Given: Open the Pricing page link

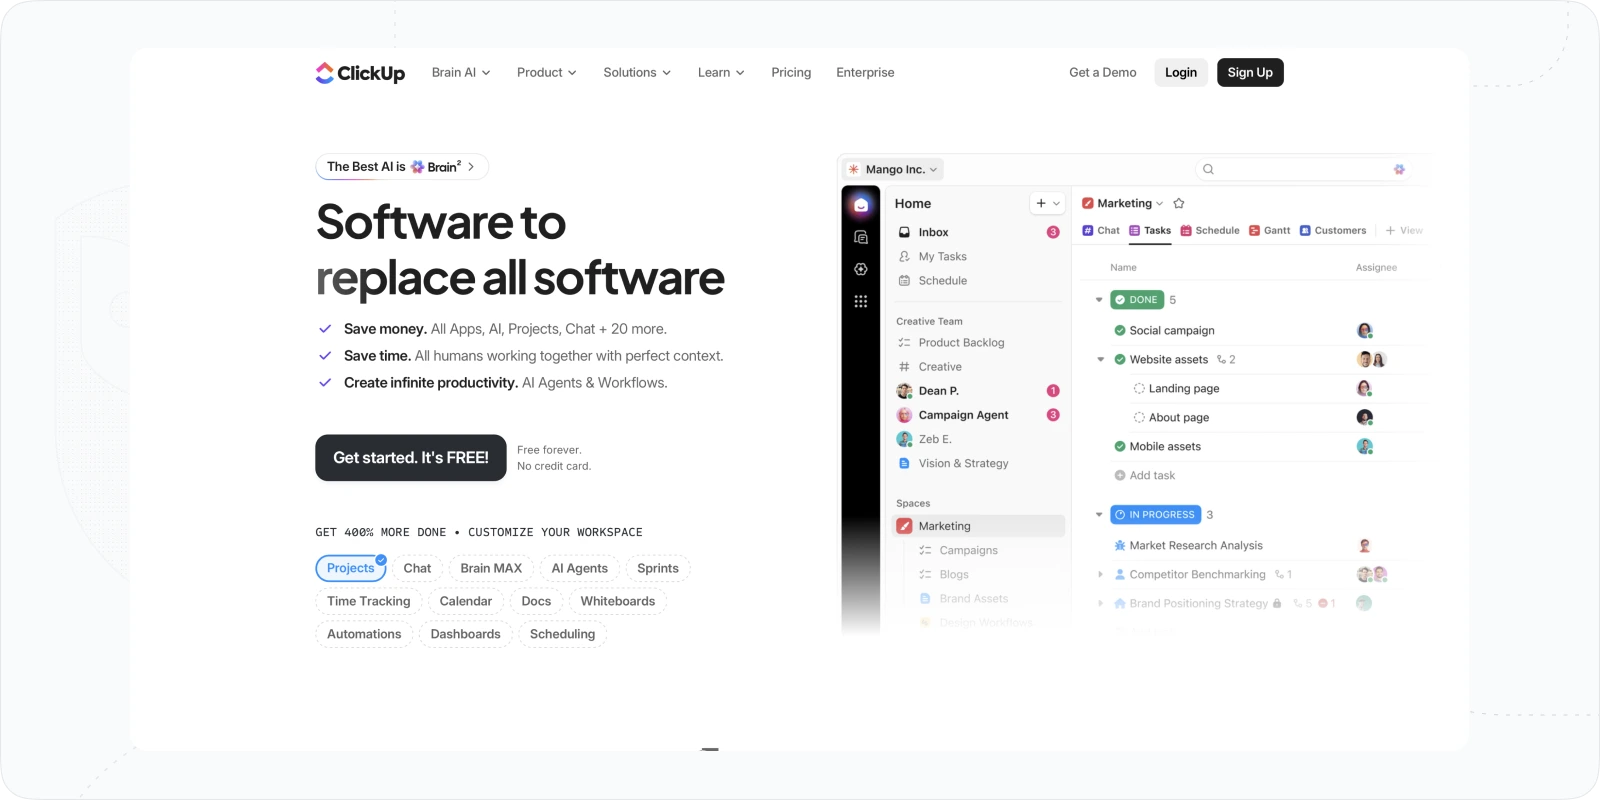Looking at the screenshot, I should [x=791, y=73].
